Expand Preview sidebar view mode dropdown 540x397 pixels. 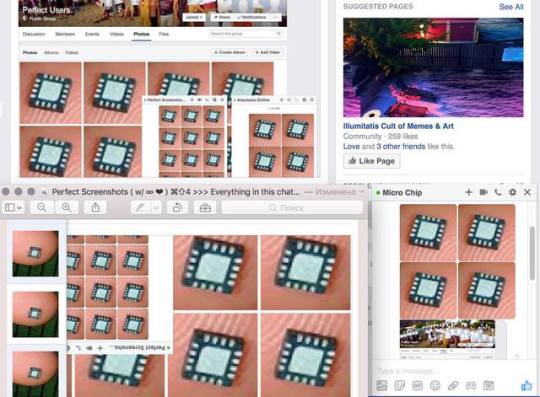tap(13, 208)
